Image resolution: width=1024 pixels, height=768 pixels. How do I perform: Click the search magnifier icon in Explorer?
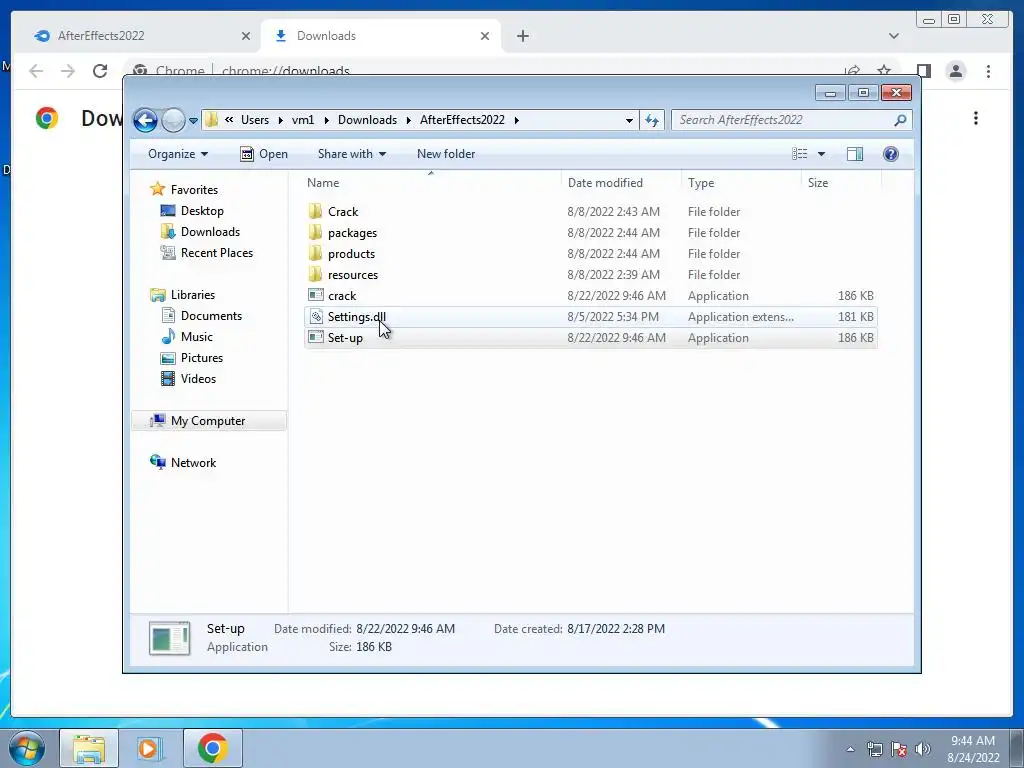click(x=900, y=120)
